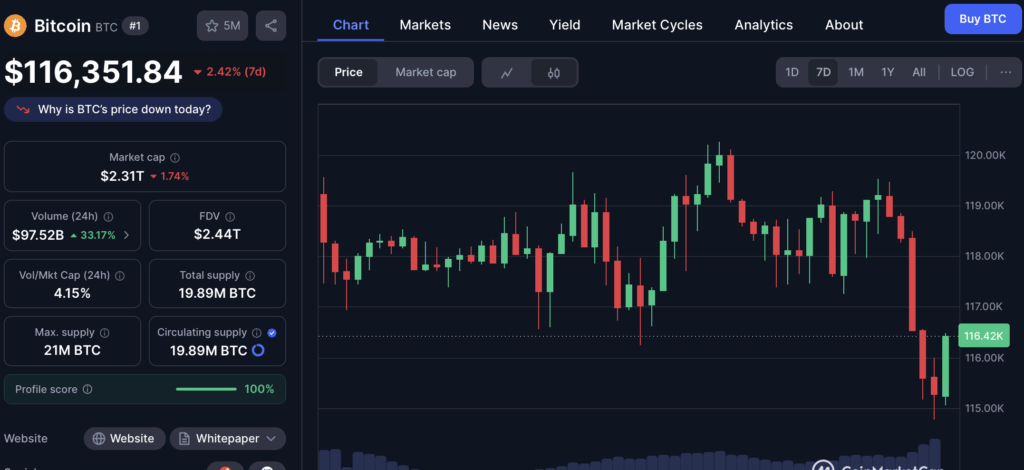Click the $97.52B volume value
1024x470 pixels.
point(38,235)
